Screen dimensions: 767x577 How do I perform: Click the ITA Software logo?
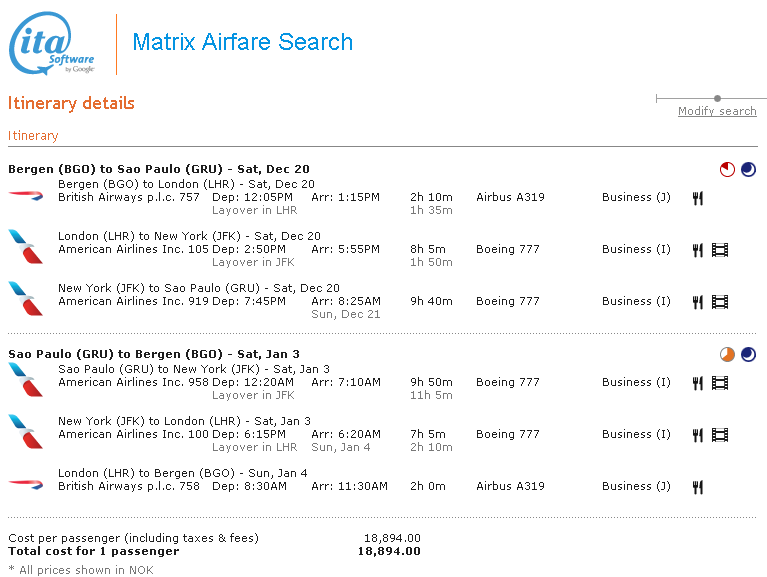coord(53,46)
